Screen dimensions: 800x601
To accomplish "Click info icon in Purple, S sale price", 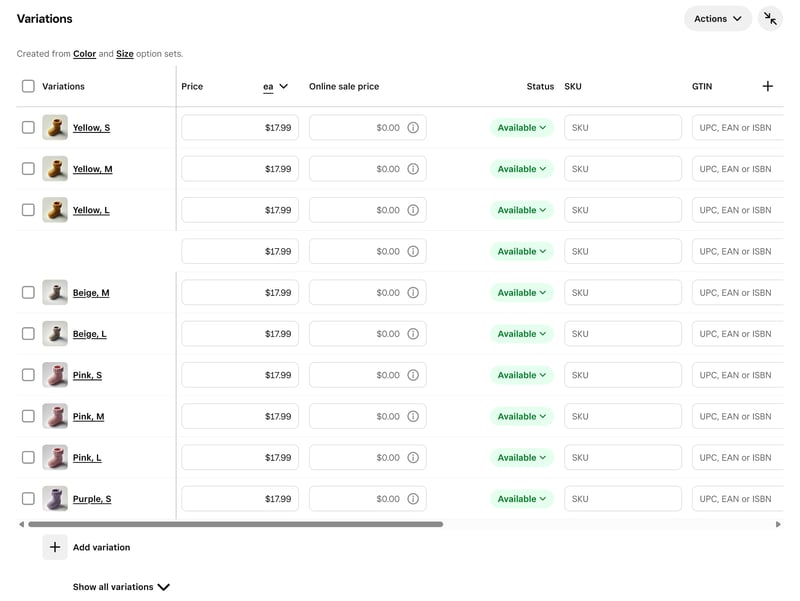I will [x=413, y=499].
